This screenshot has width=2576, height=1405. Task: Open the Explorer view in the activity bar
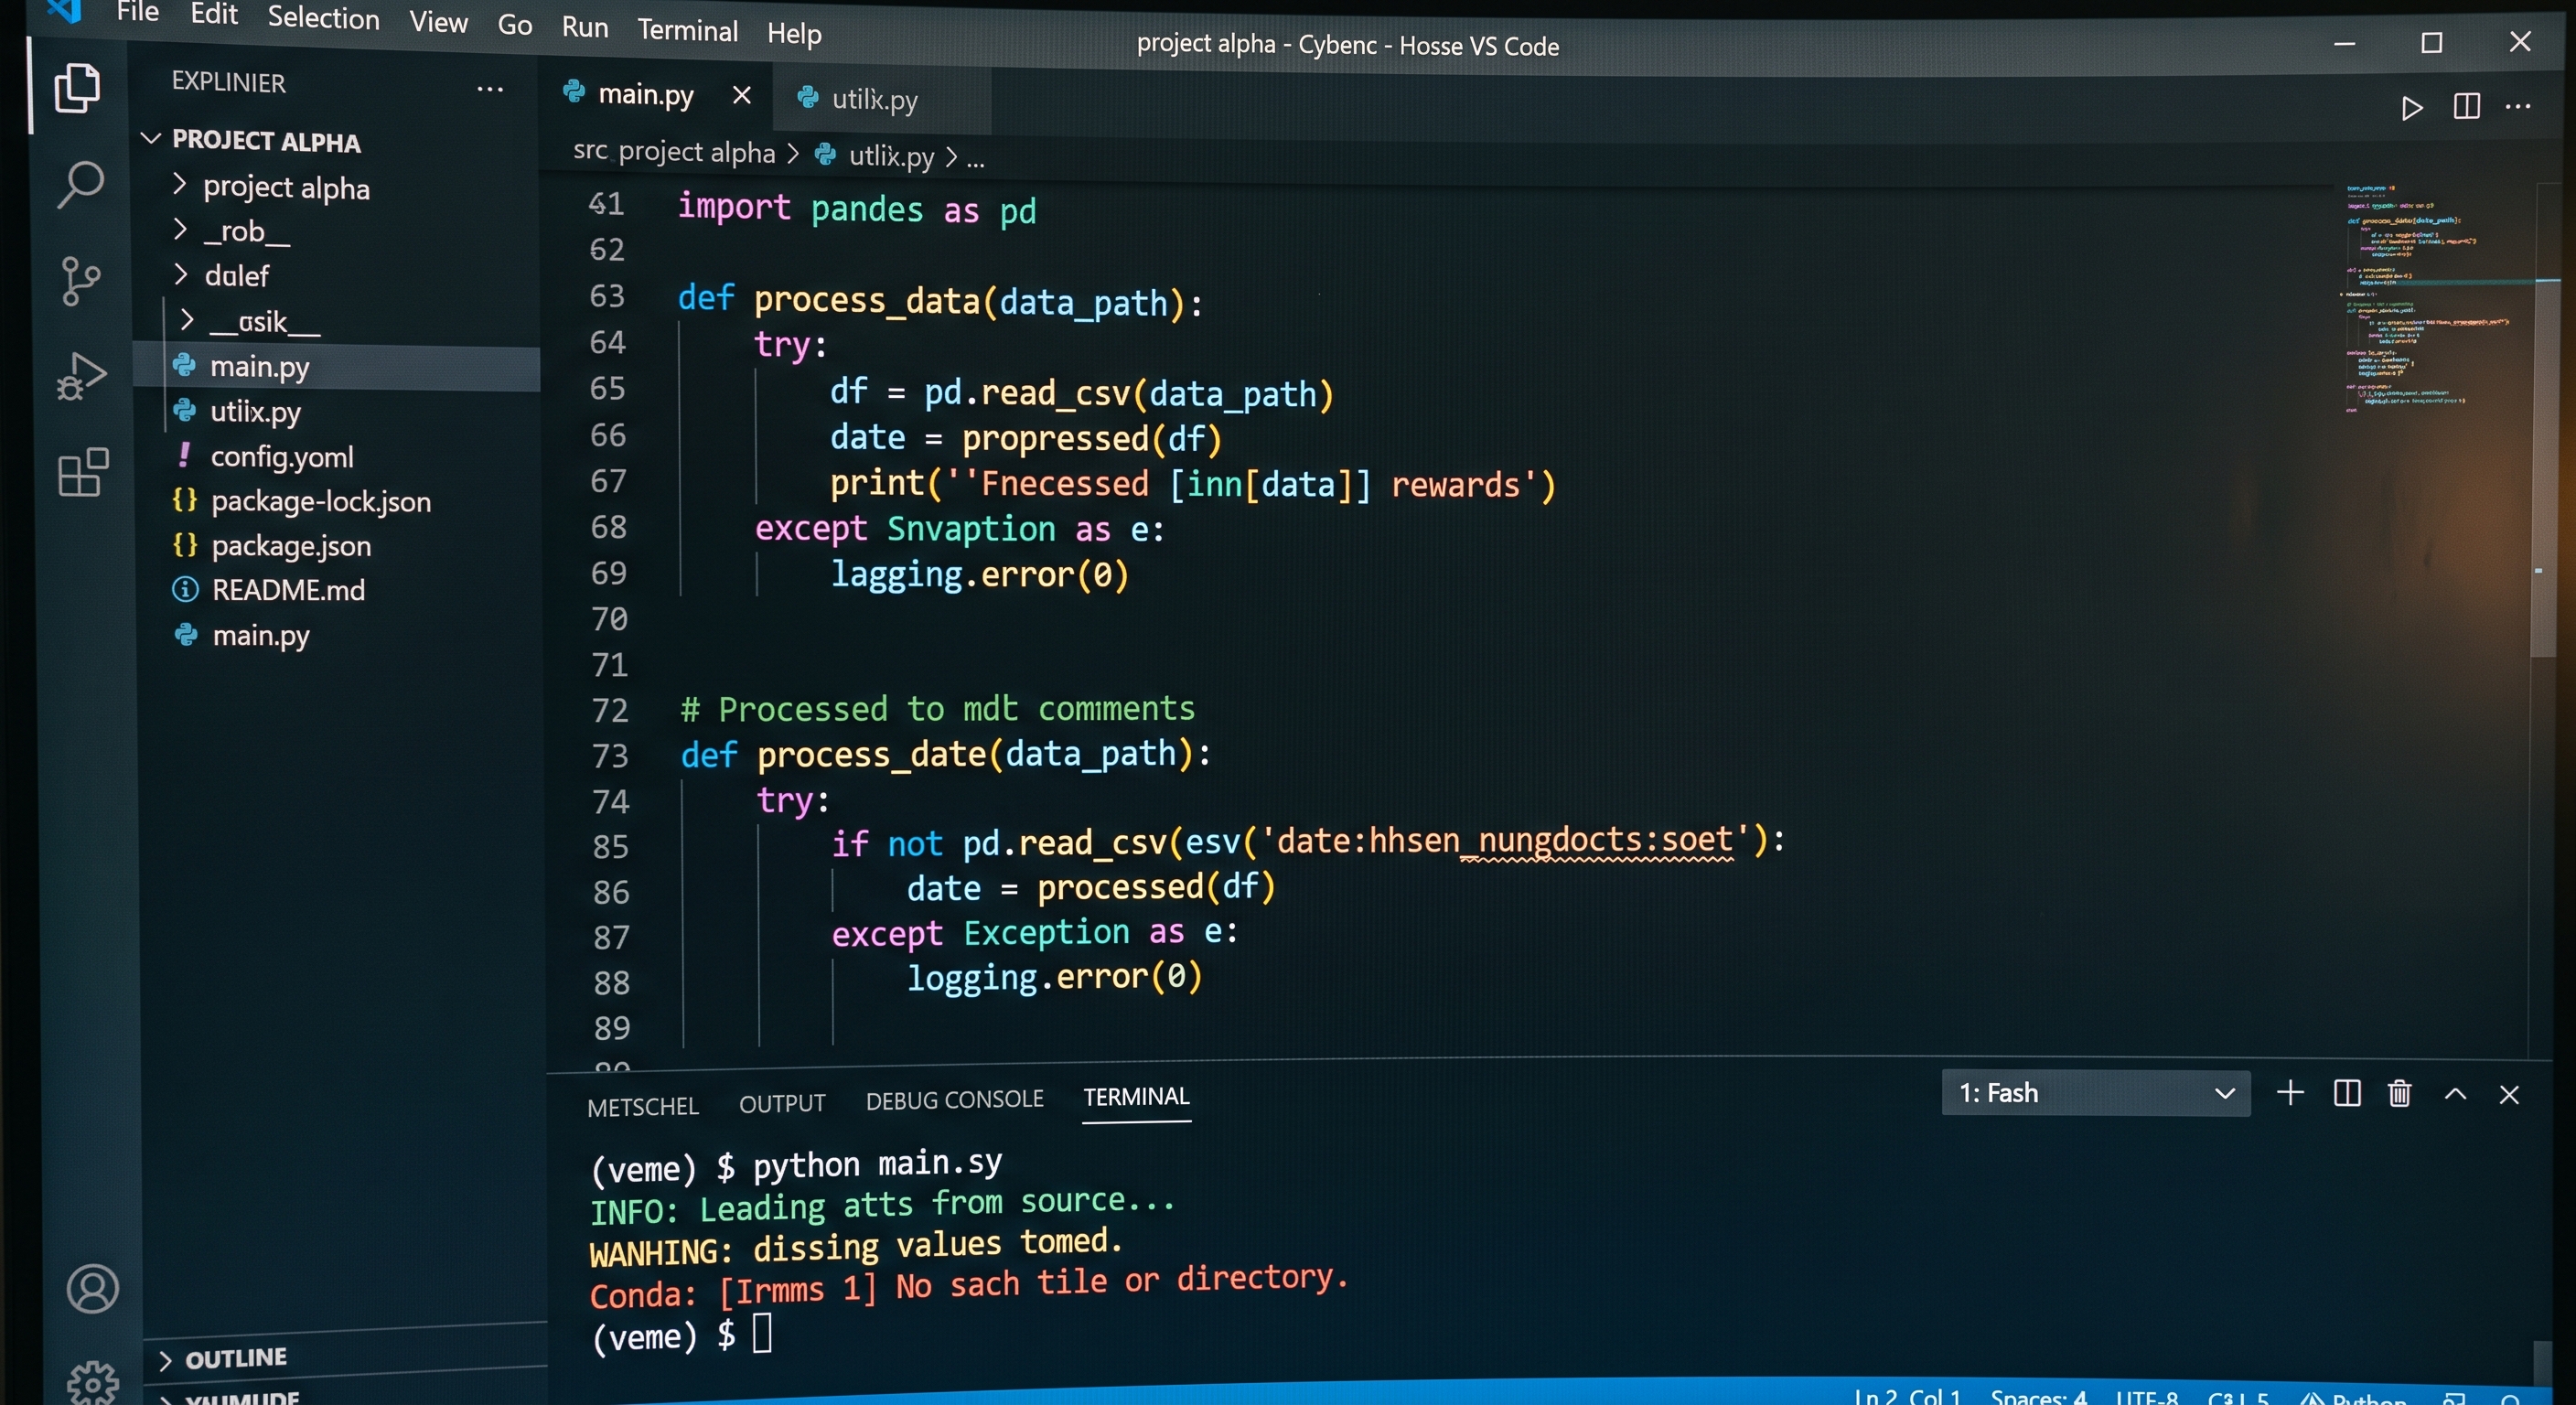tap(77, 88)
